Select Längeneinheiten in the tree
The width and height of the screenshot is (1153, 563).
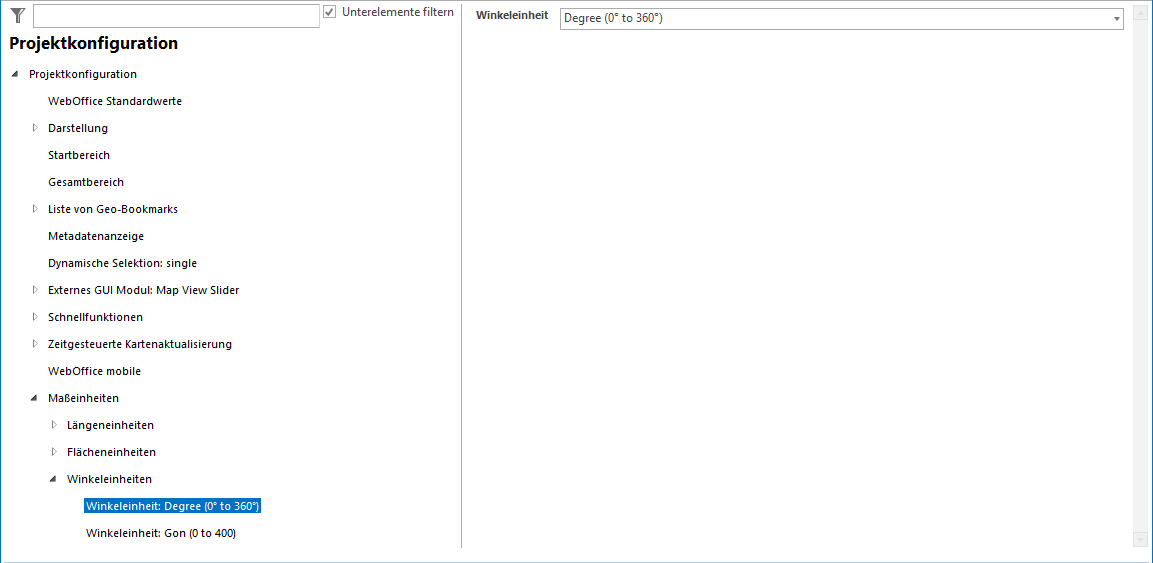110,425
